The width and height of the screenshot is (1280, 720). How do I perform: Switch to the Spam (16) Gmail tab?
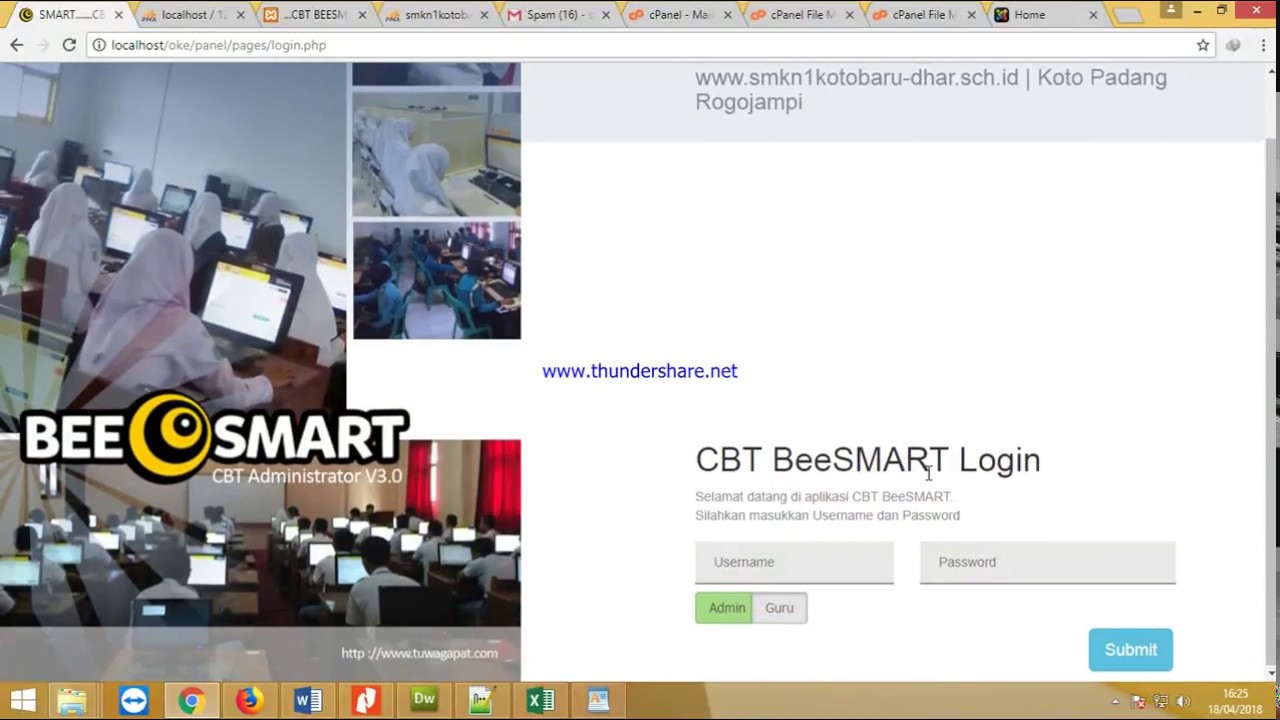click(x=558, y=15)
